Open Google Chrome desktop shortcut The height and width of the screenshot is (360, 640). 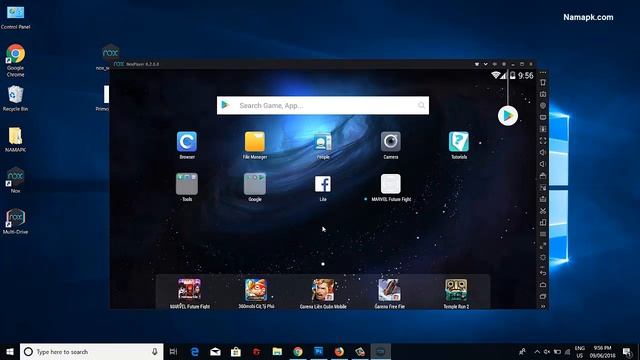16,60
